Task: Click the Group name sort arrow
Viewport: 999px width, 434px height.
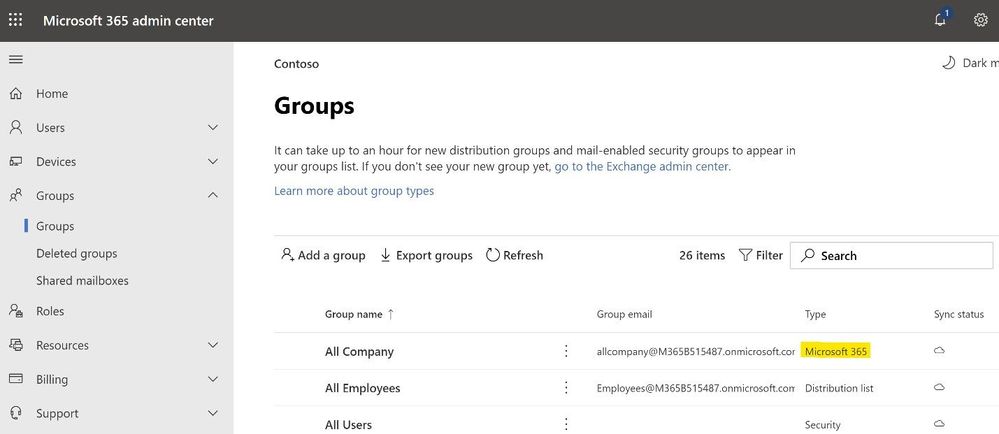Action: [x=391, y=314]
